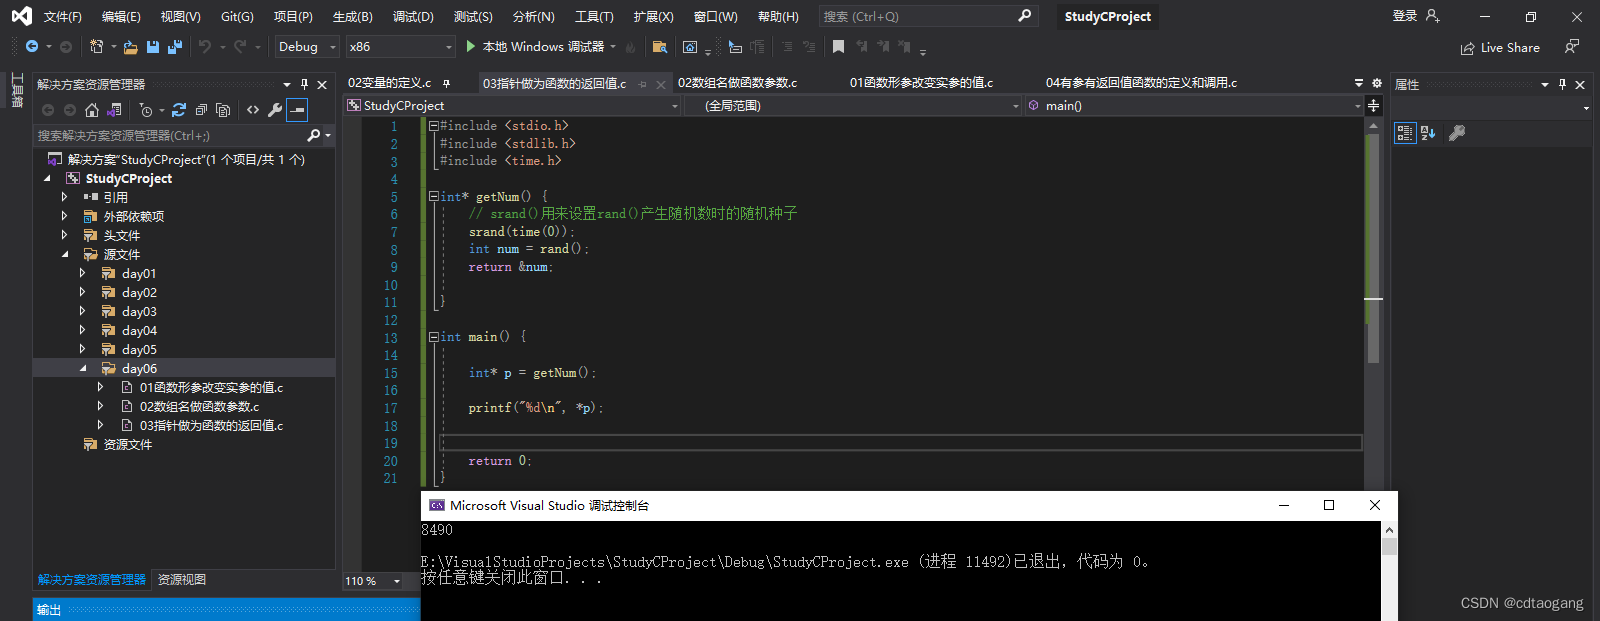Switch views icon in solution explorer toolbar

114,110
